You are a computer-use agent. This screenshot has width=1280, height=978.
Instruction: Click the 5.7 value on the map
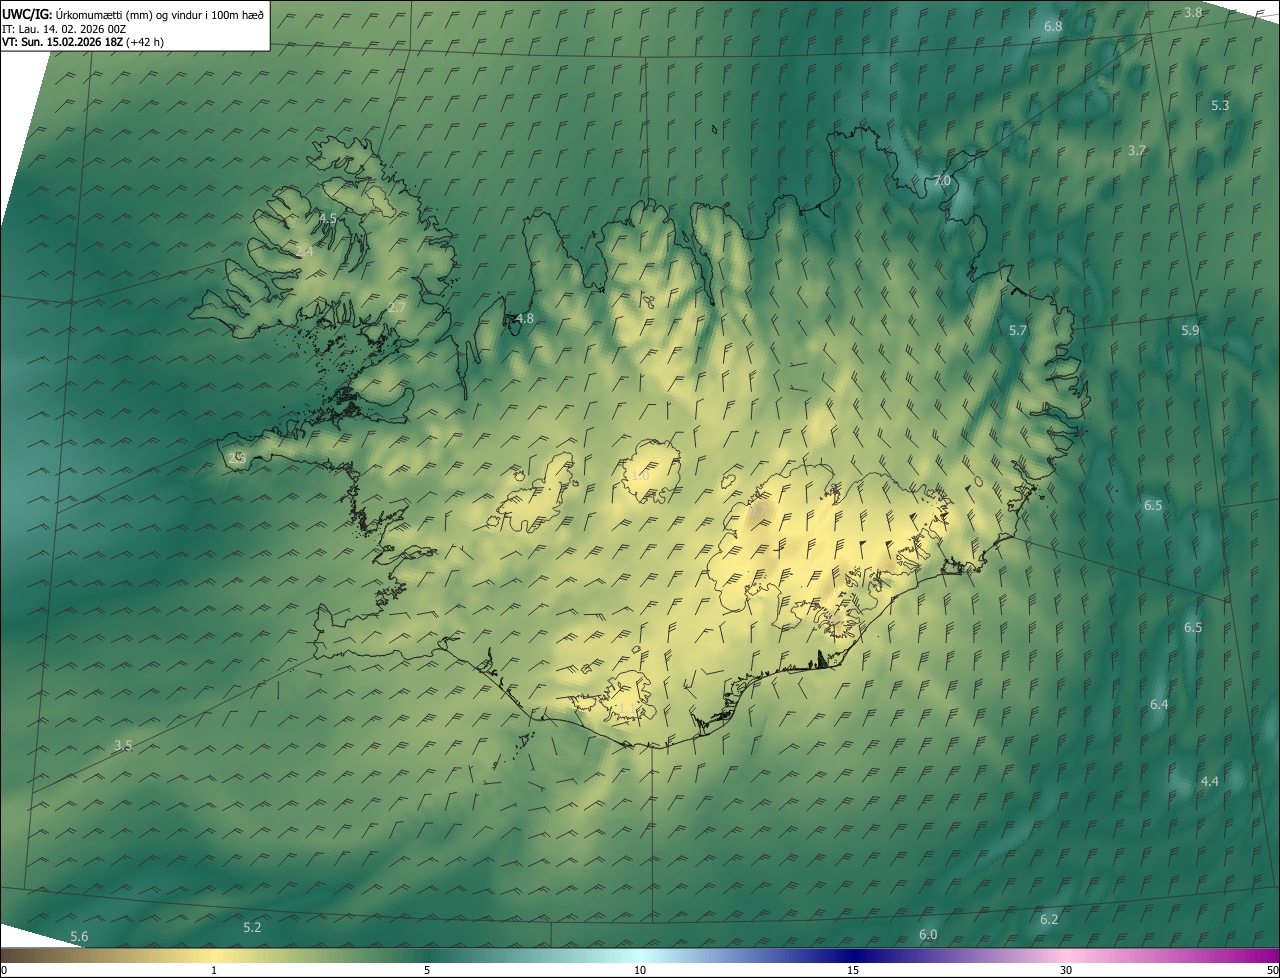pos(1018,330)
